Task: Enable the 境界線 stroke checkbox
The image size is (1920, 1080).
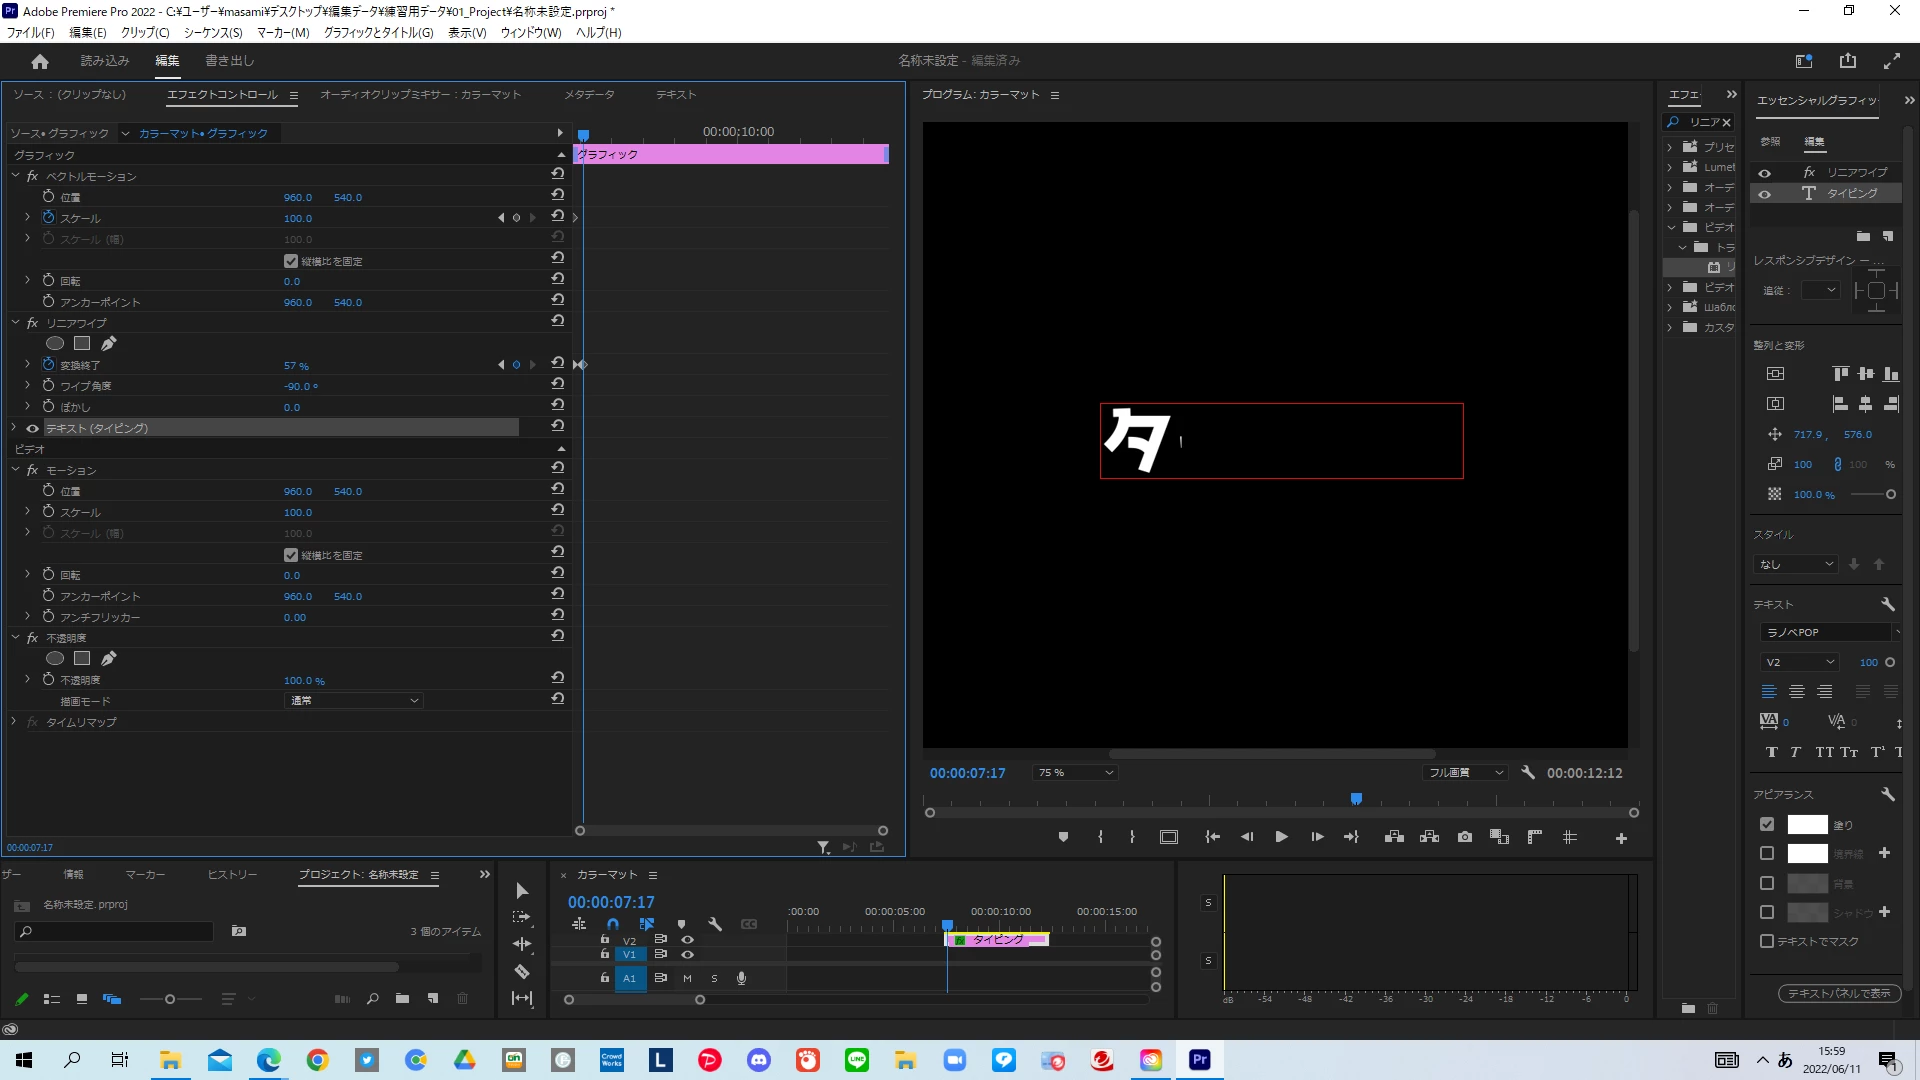Action: pos(1767,853)
